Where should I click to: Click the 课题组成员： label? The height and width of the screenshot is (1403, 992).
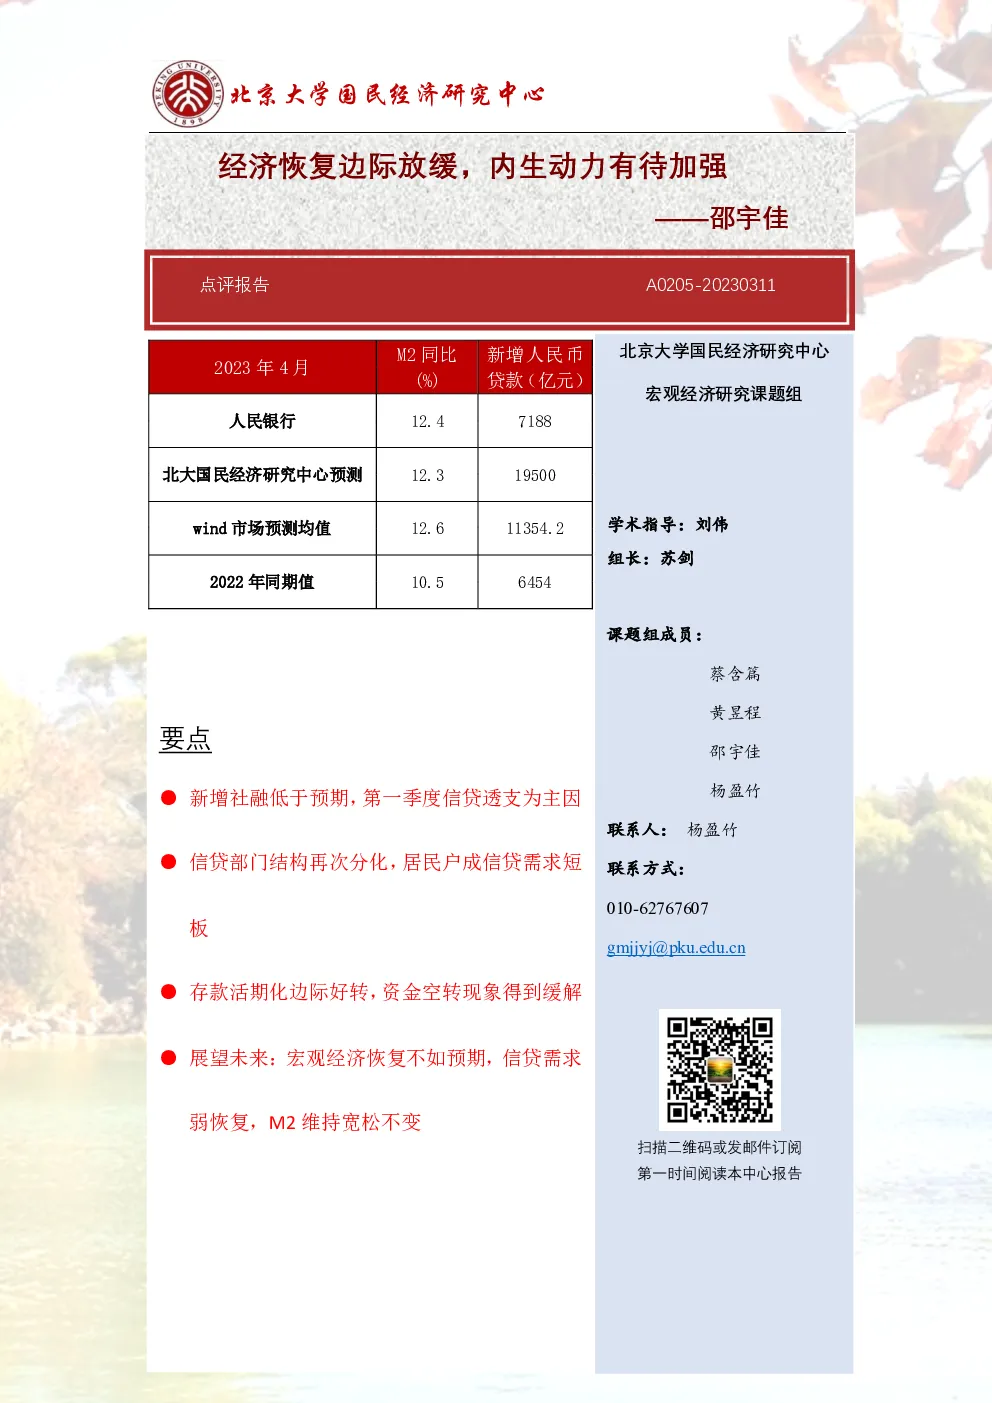pos(656,635)
